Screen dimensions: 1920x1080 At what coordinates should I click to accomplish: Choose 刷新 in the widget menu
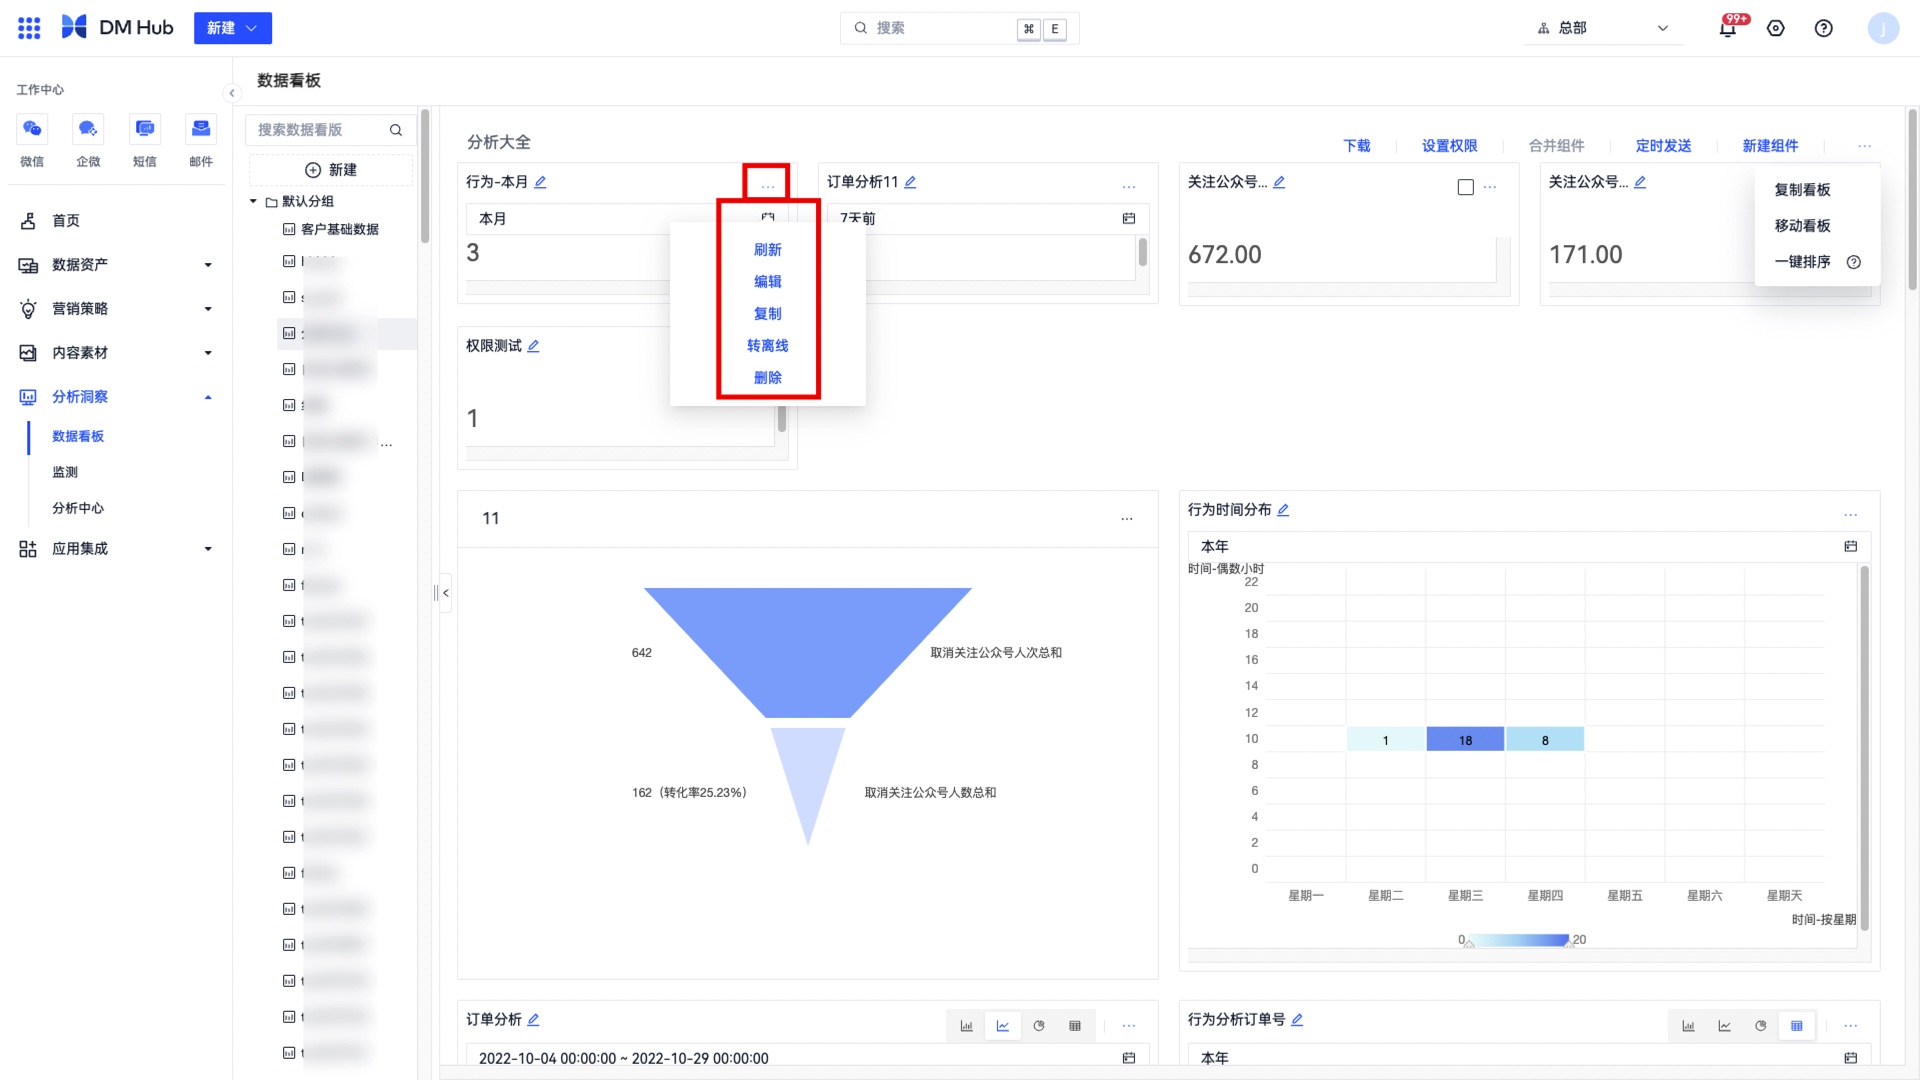pos(768,250)
